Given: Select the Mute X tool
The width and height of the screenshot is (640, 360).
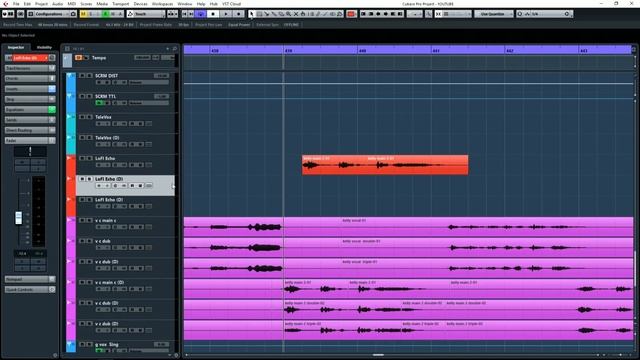Looking at the screenshot, I should pyautogui.click(x=296, y=14).
